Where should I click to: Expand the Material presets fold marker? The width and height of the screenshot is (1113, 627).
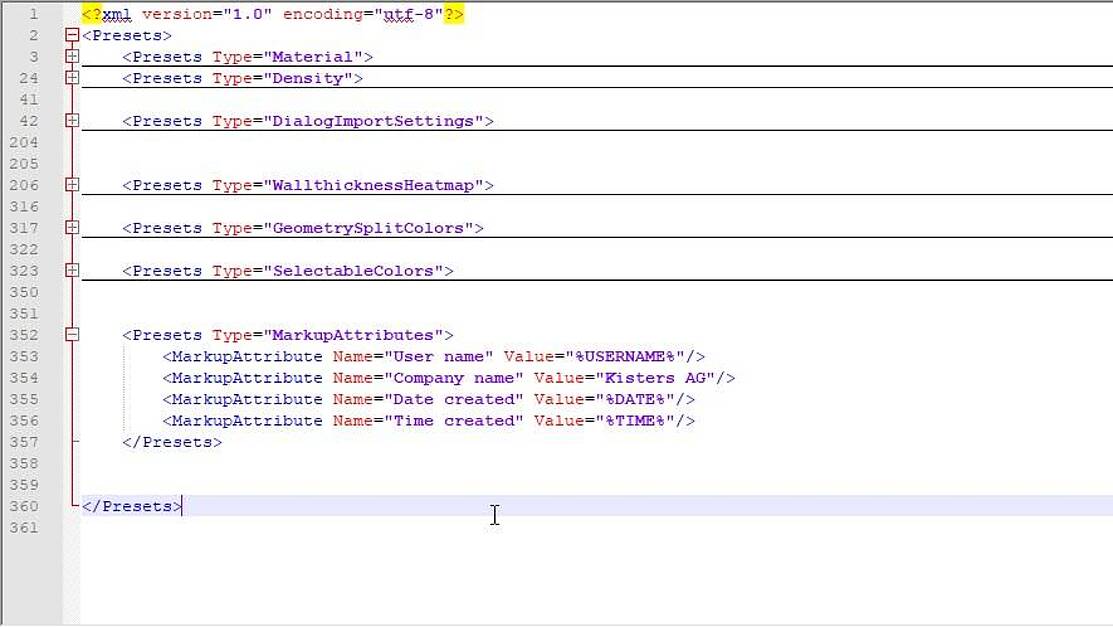point(72,57)
